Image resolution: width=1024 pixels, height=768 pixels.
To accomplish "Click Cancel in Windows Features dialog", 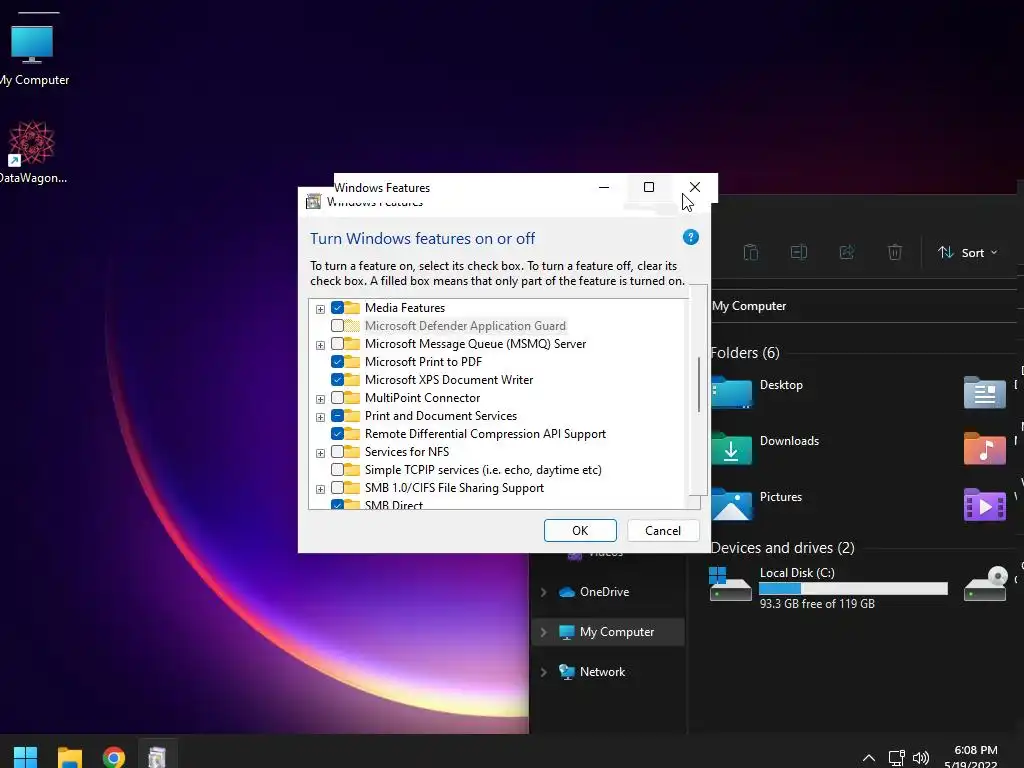I will click(x=663, y=530).
